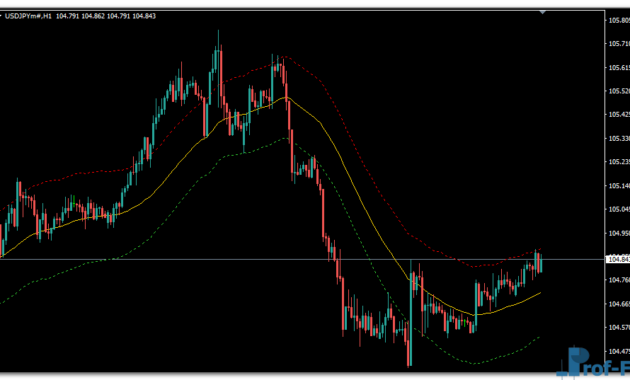The width and height of the screenshot is (630, 380).
Task: Click the 105.140 price scale label
Action: click(x=619, y=186)
